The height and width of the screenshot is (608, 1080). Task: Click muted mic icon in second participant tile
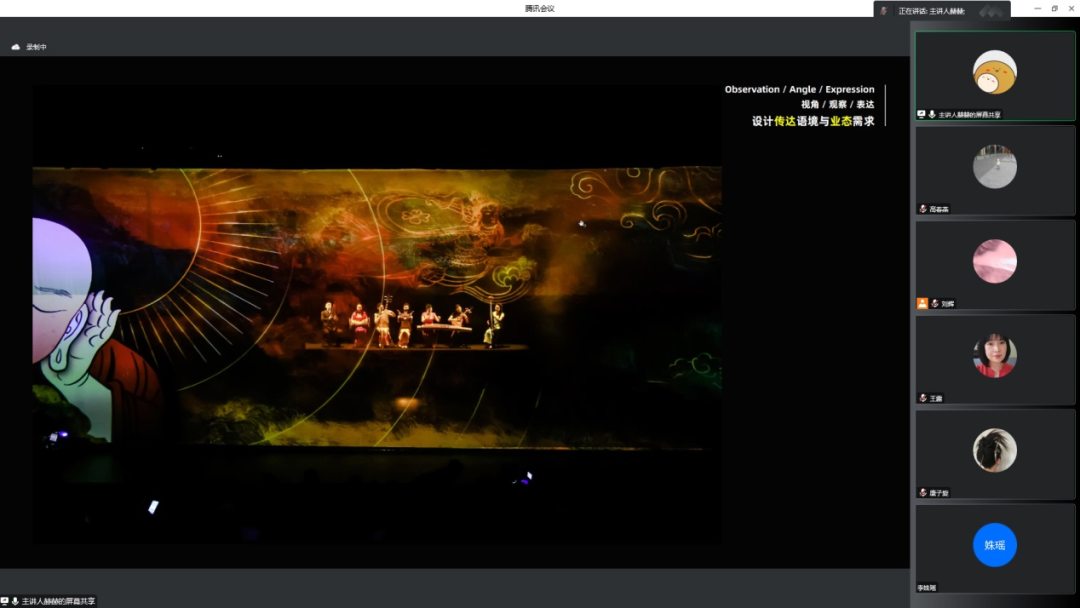tap(923, 209)
